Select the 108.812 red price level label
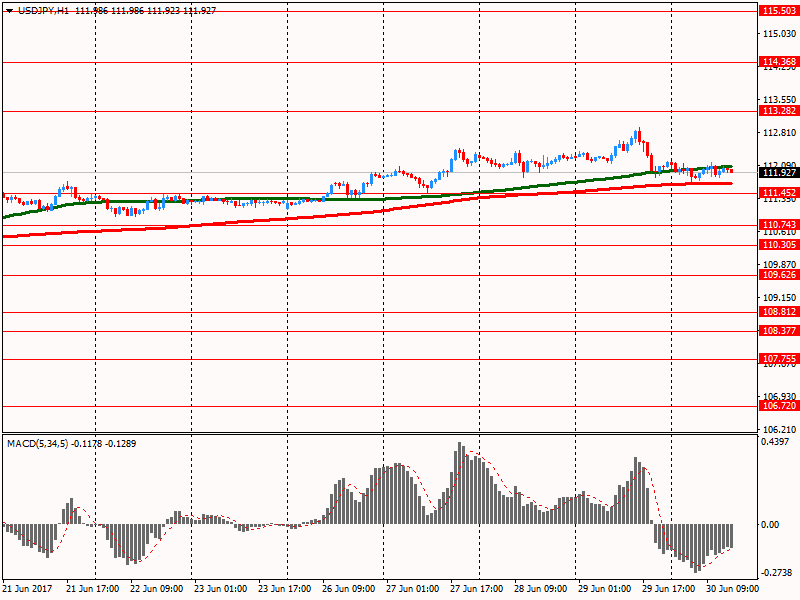 click(x=779, y=312)
